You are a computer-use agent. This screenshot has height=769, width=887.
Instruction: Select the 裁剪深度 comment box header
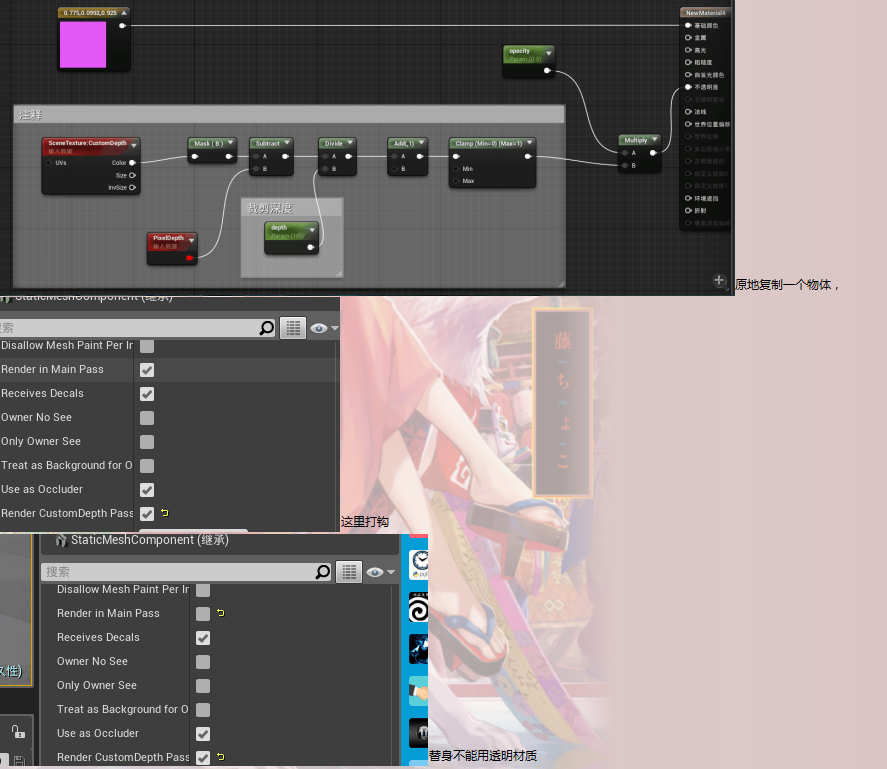coord(292,208)
